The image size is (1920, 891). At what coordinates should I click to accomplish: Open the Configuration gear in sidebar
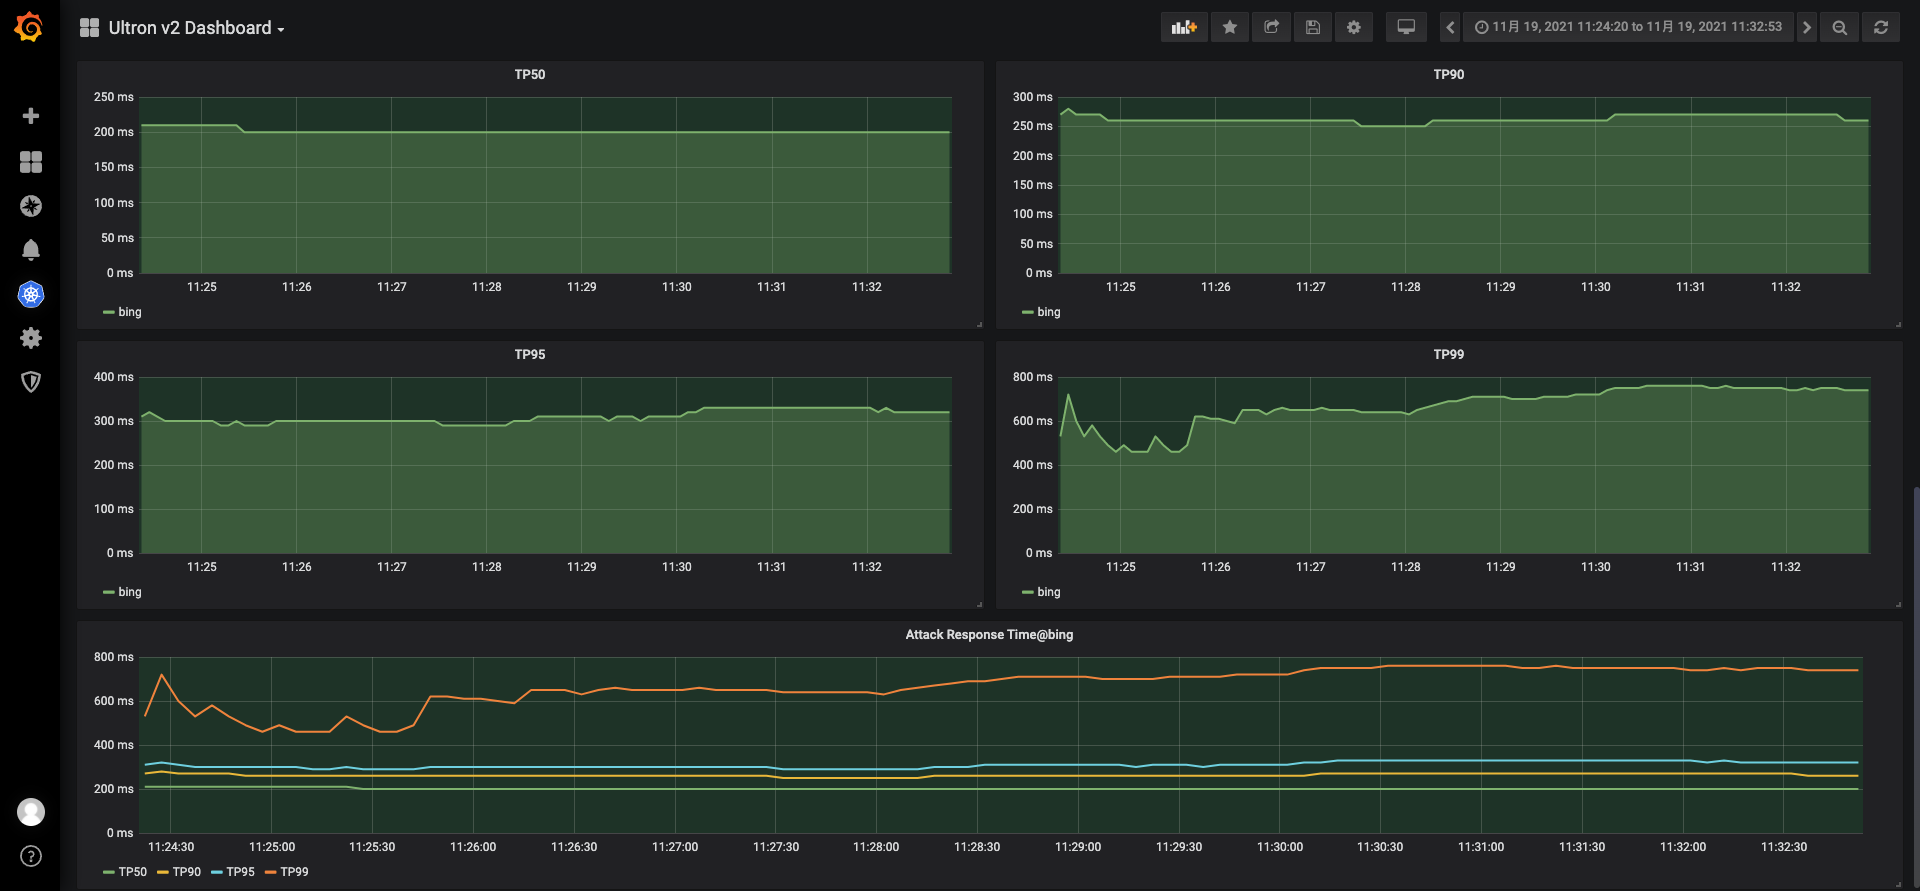tap(31, 338)
